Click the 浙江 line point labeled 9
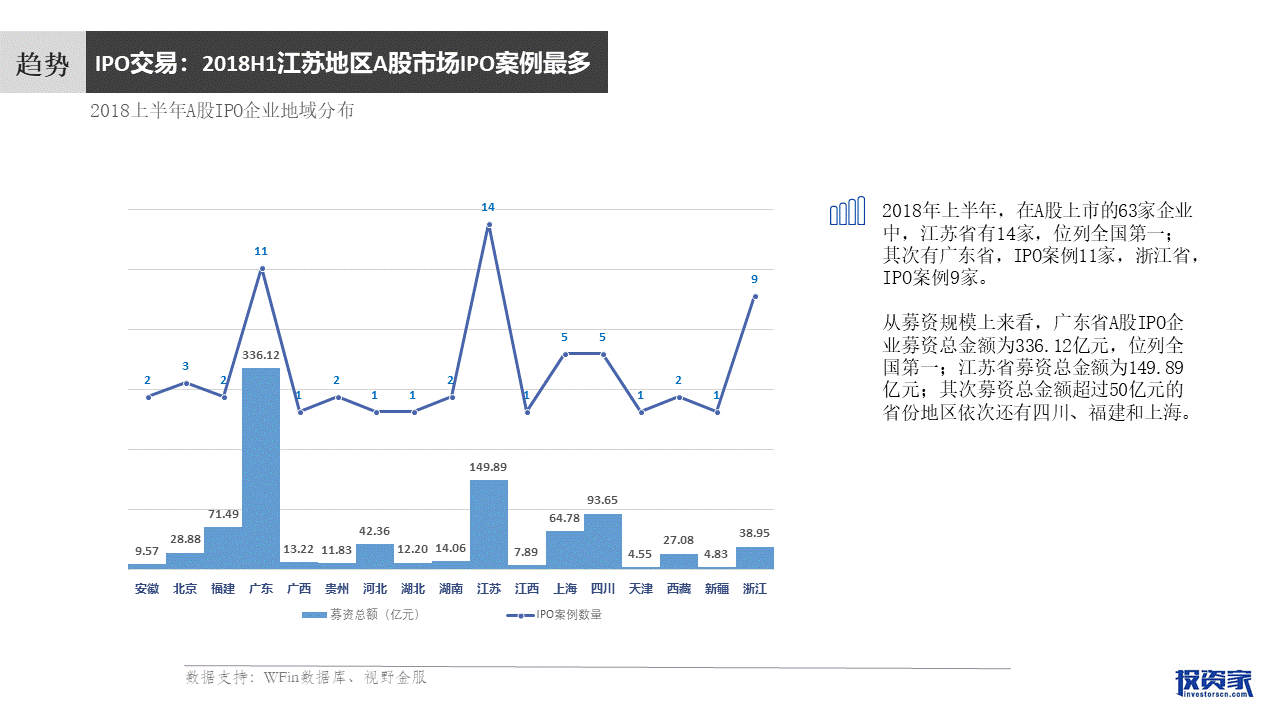 [755, 296]
